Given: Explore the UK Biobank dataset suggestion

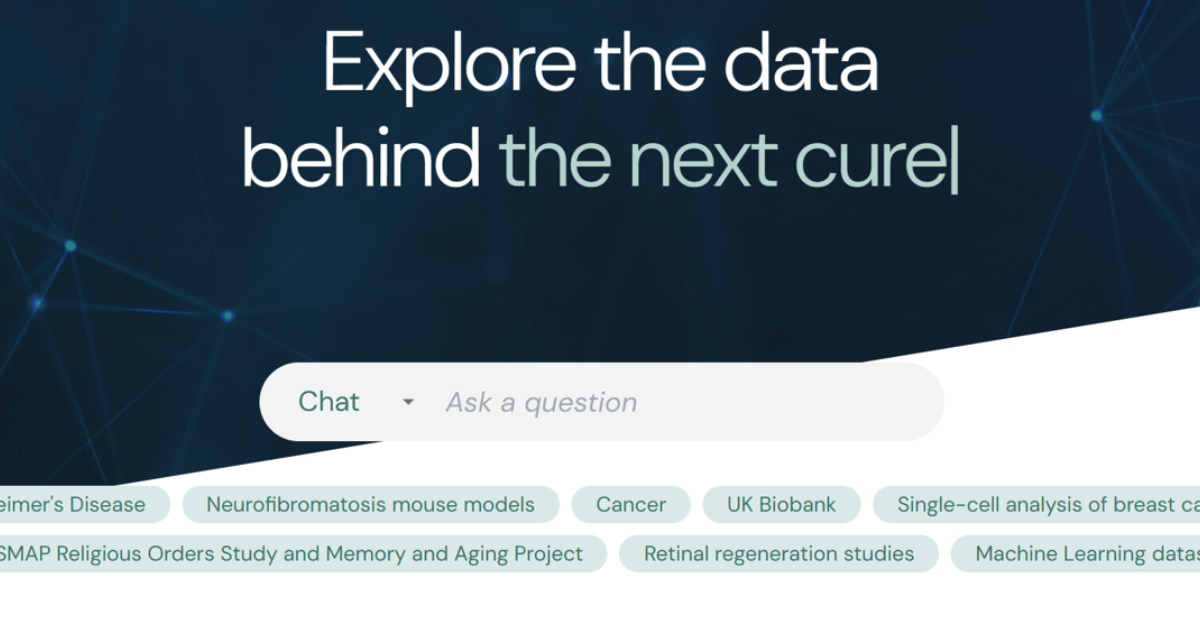Looking at the screenshot, I should (782, 504).
